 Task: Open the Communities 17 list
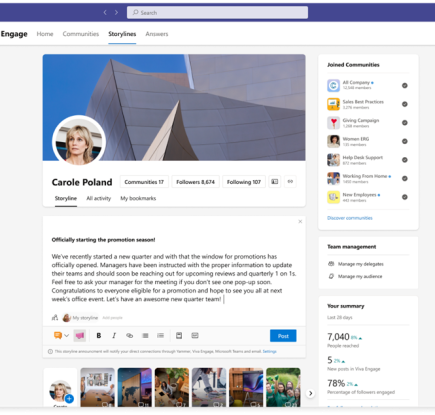click(144, 182)
